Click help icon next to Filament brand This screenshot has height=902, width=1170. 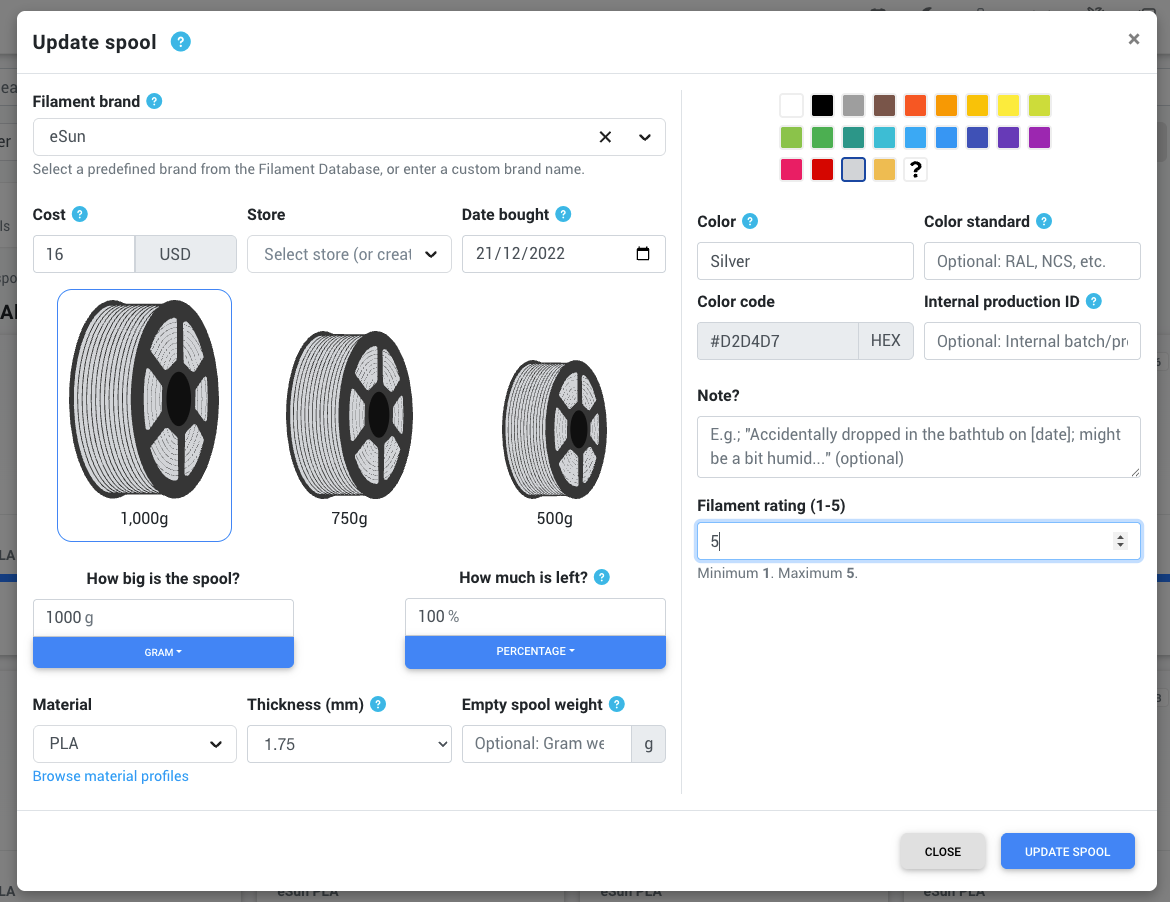[x=154, y=101]
